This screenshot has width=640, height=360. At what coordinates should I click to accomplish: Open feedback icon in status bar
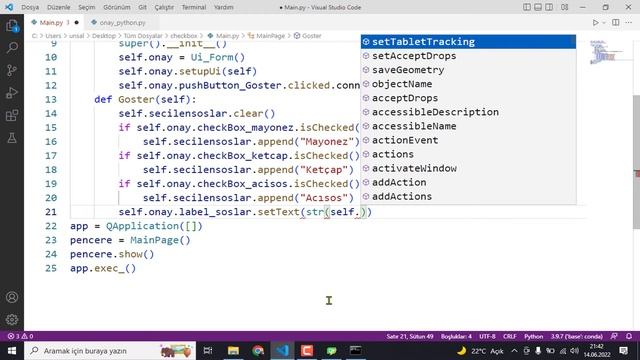pyautogui.click(x=614, y=336)
